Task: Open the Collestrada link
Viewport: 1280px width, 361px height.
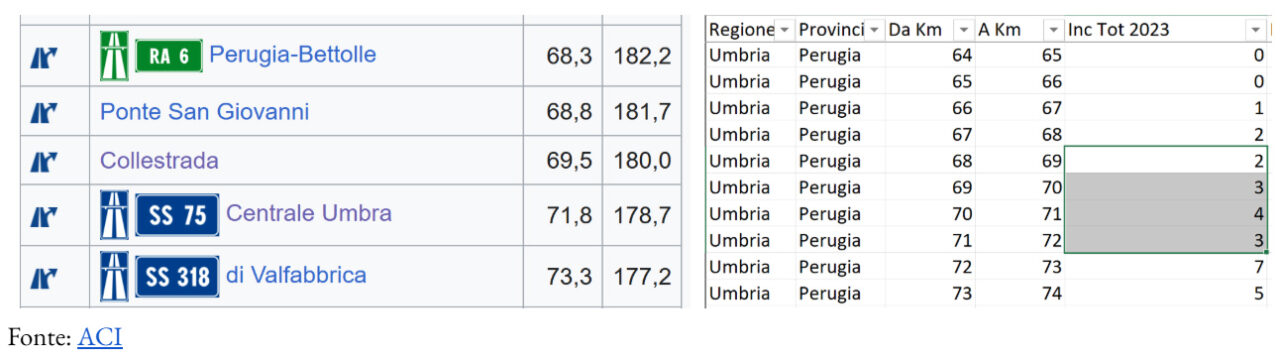Action: click(x=159, y=161)
